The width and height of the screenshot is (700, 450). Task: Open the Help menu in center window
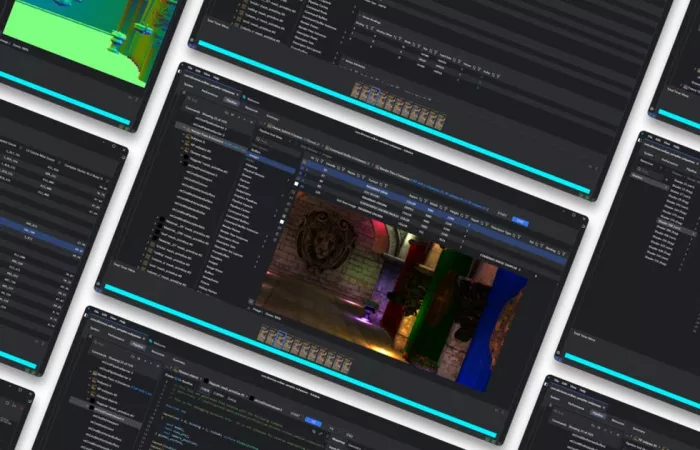(216, 79)
